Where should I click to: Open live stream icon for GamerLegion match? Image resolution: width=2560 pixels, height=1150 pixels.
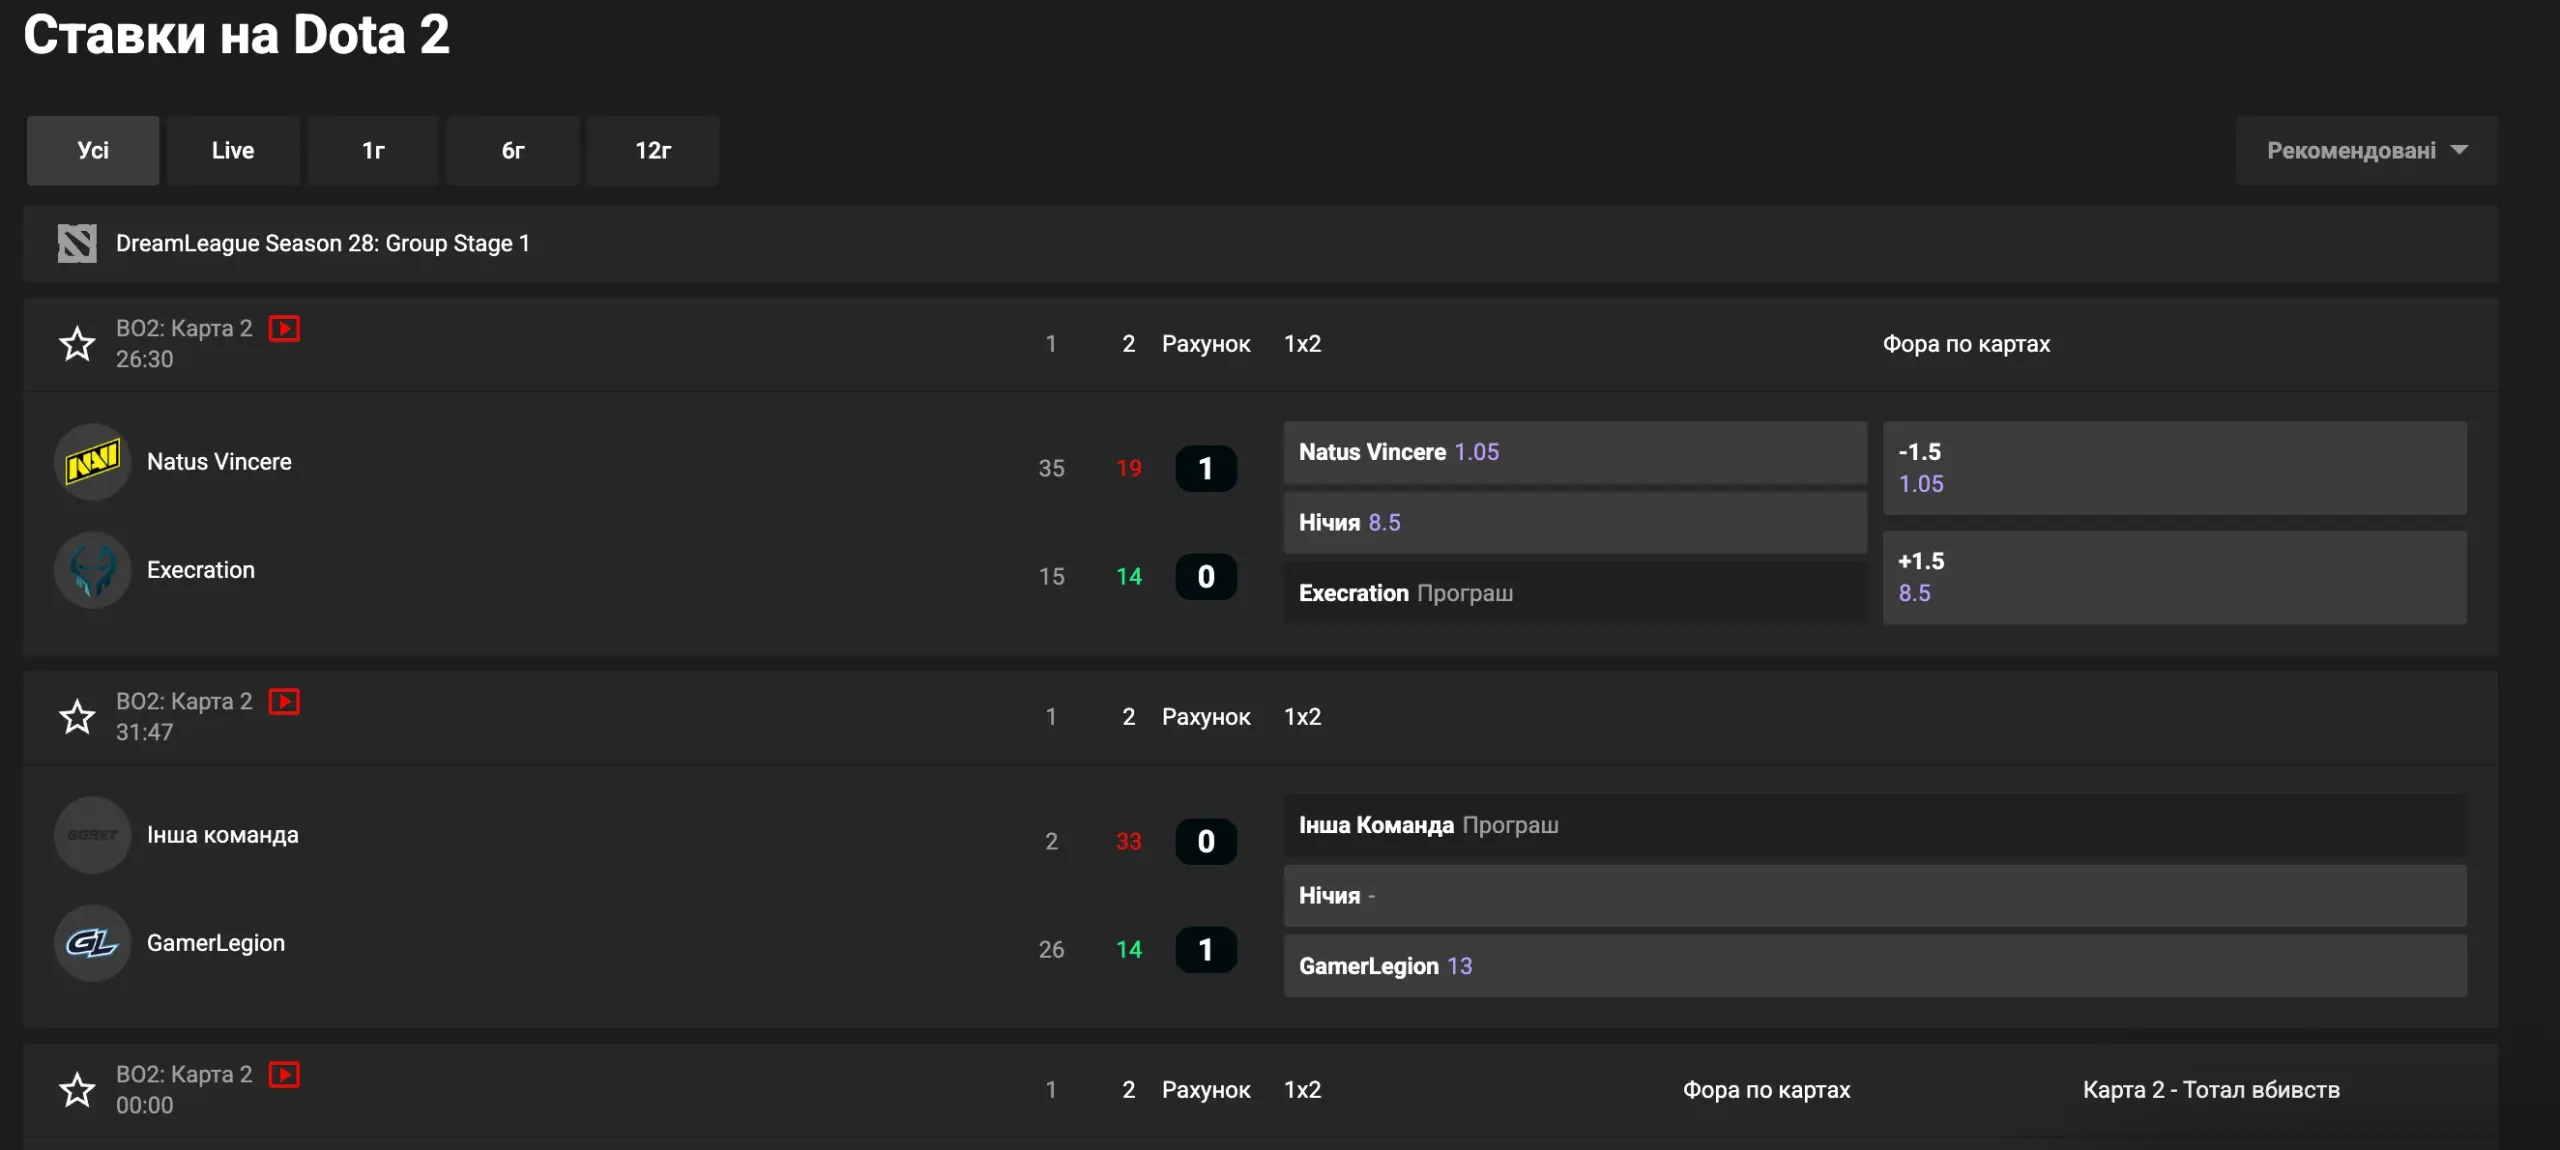coord(285,702)
